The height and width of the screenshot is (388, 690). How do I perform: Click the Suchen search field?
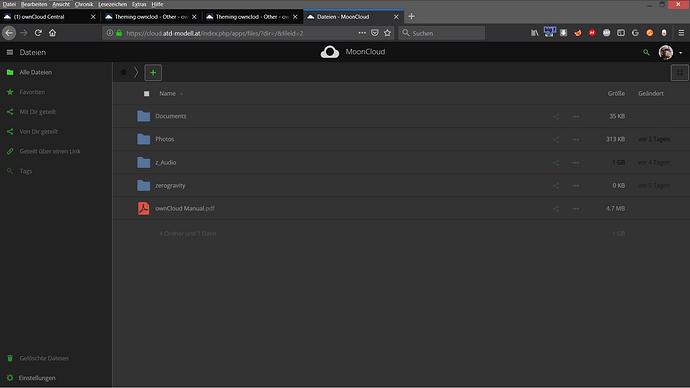pyautogui.click(x=441, y=33)
